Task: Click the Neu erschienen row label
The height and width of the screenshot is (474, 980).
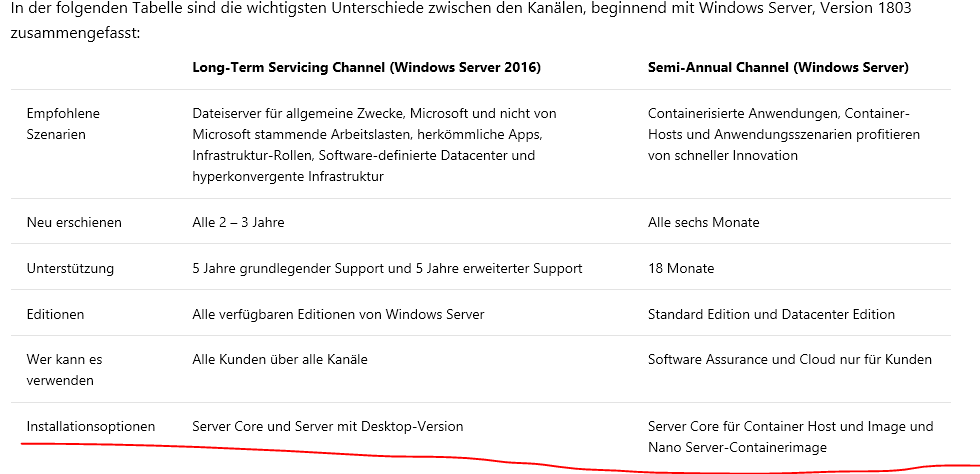Action: (73, 222)
